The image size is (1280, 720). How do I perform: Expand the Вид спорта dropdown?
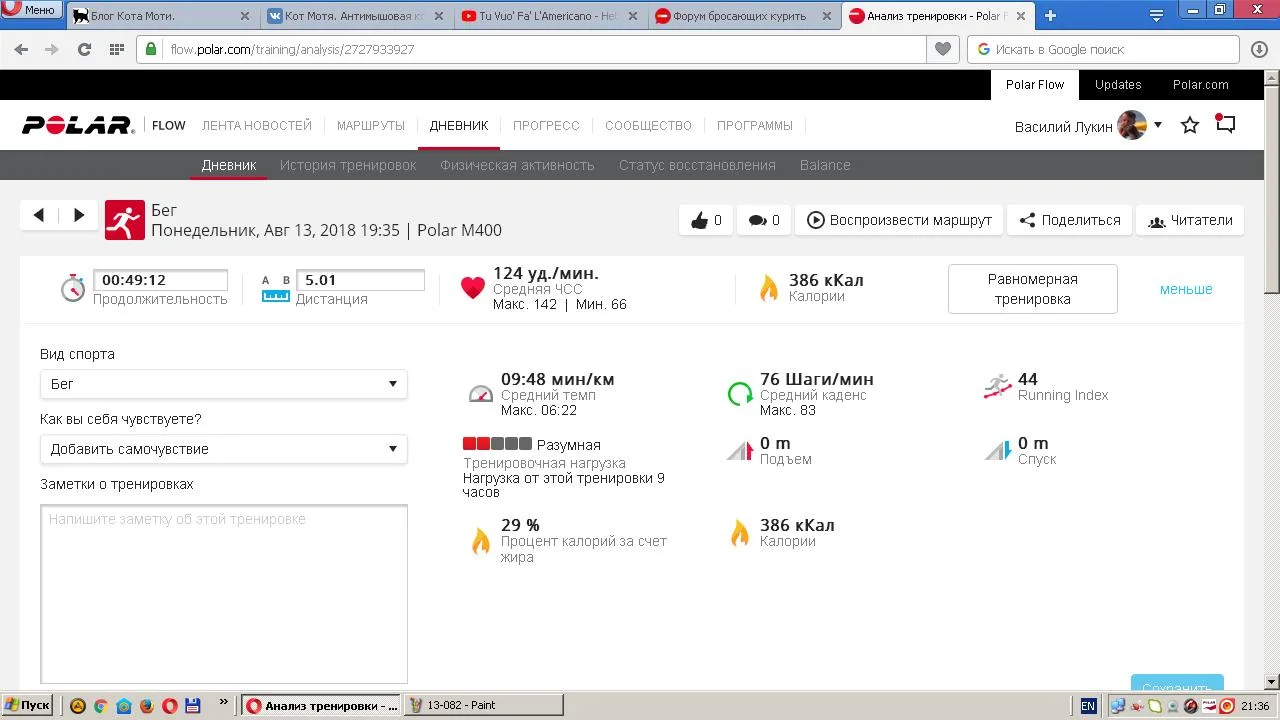(223, 384)
